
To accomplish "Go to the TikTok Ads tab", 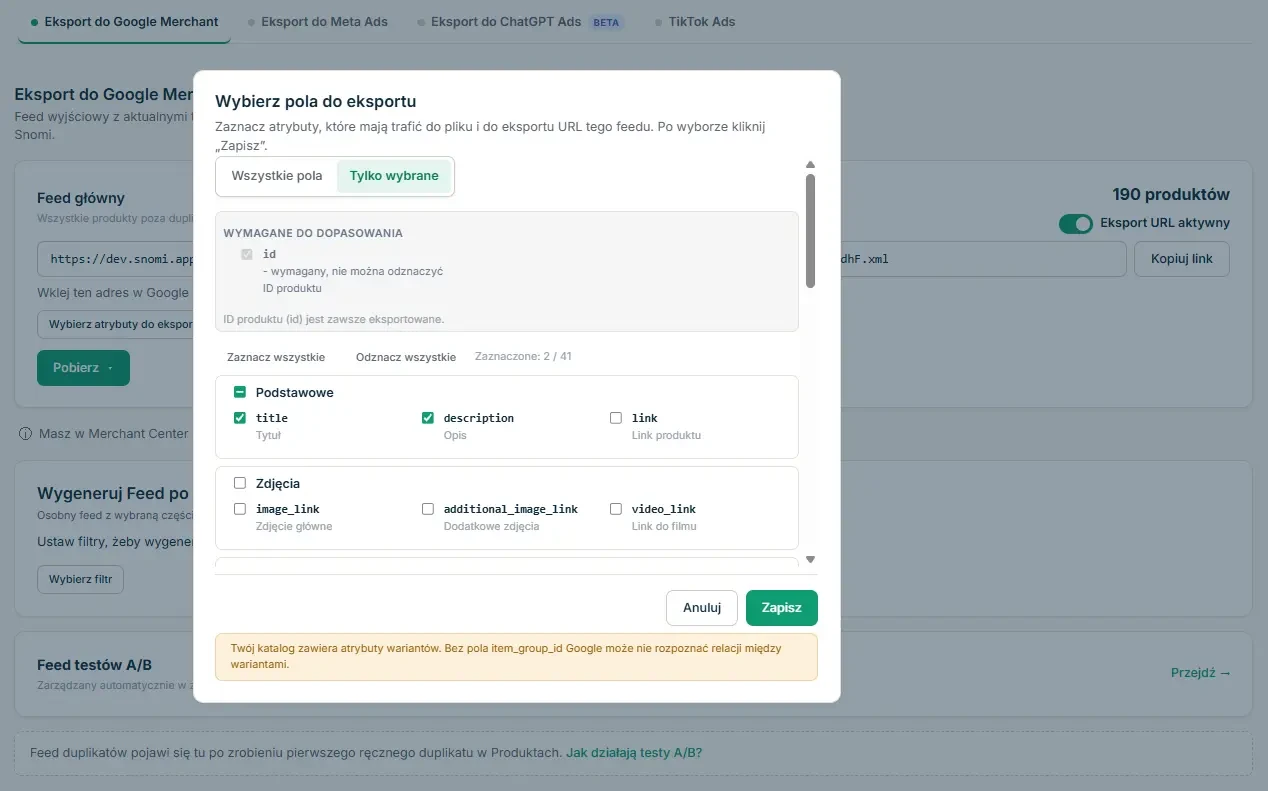I will (695, 21).
